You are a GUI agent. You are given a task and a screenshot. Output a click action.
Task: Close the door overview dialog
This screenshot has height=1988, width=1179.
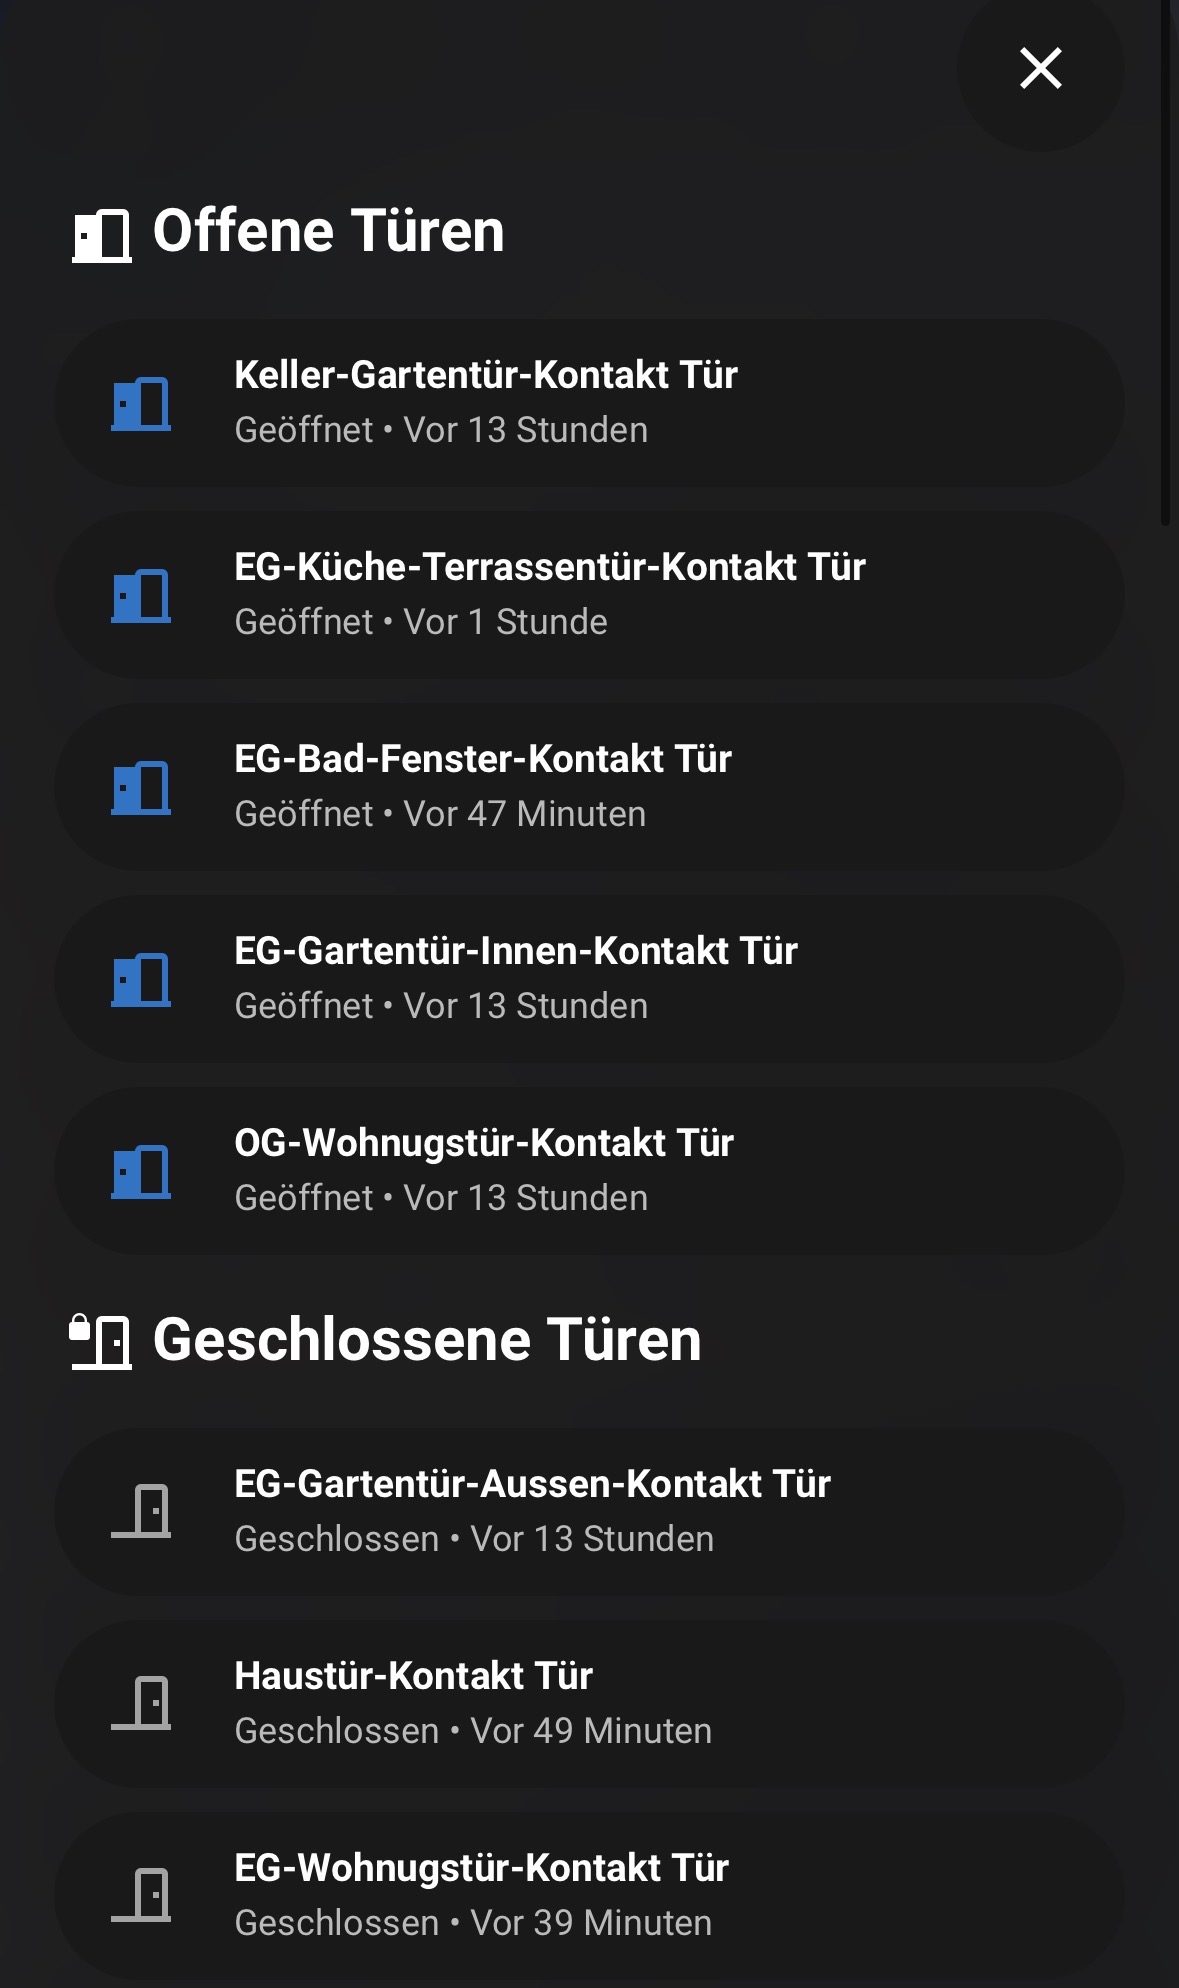click(x=1040, y=68)
